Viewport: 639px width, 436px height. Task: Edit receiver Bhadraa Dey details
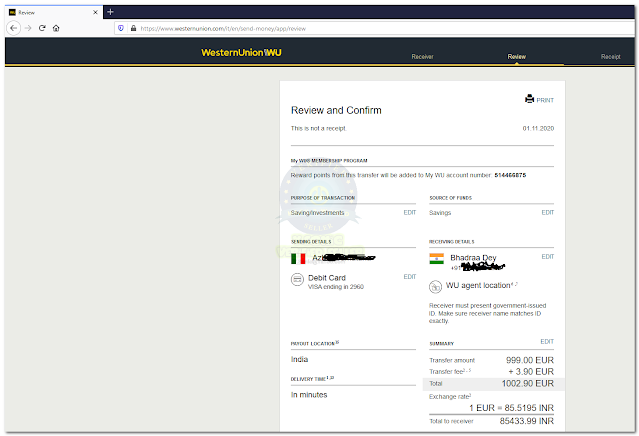[547, 256]
